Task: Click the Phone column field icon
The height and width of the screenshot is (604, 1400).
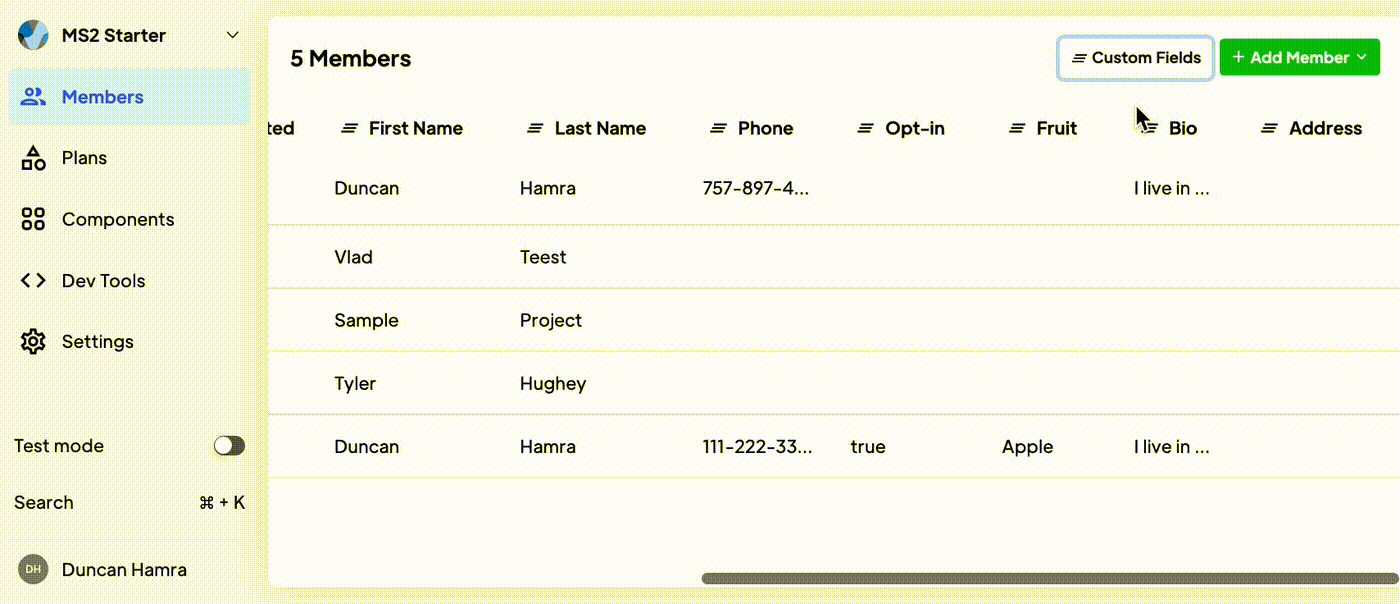Action: pyautogui.click(x=718, y=128)
